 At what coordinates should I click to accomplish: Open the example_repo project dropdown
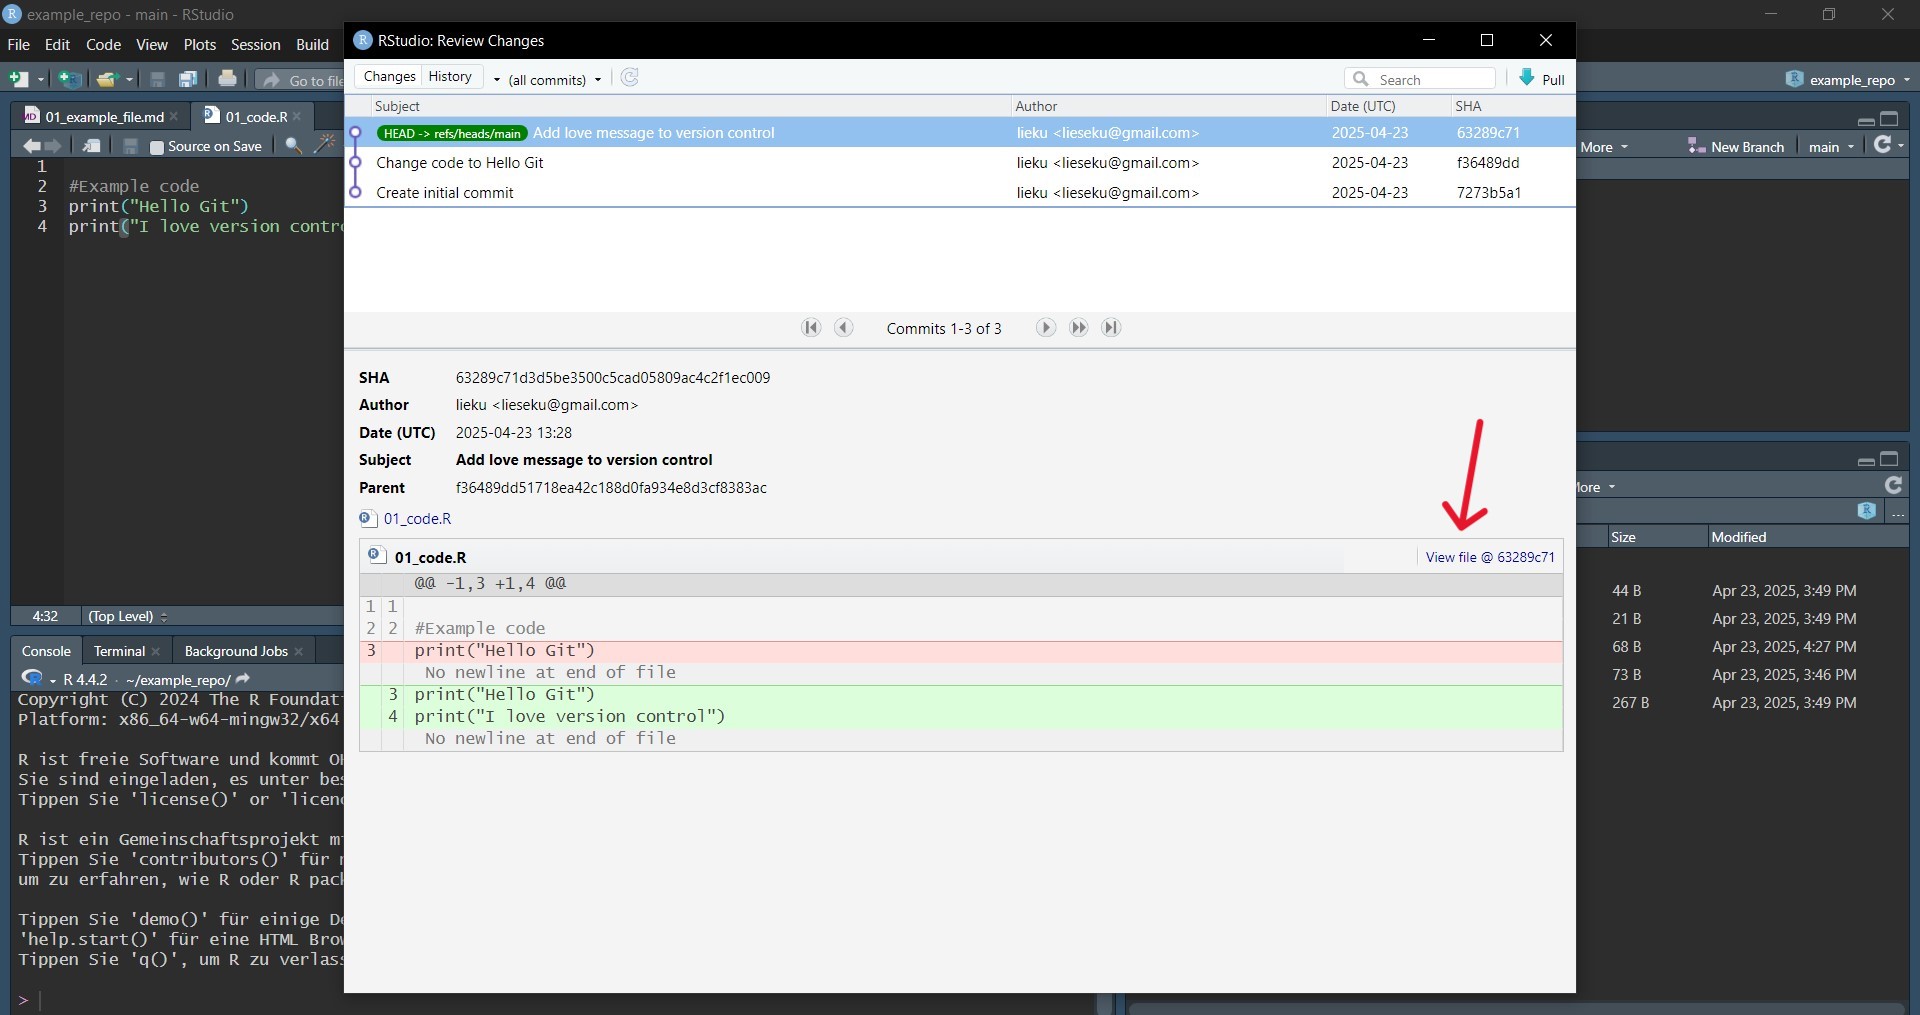coord(1847,79)
